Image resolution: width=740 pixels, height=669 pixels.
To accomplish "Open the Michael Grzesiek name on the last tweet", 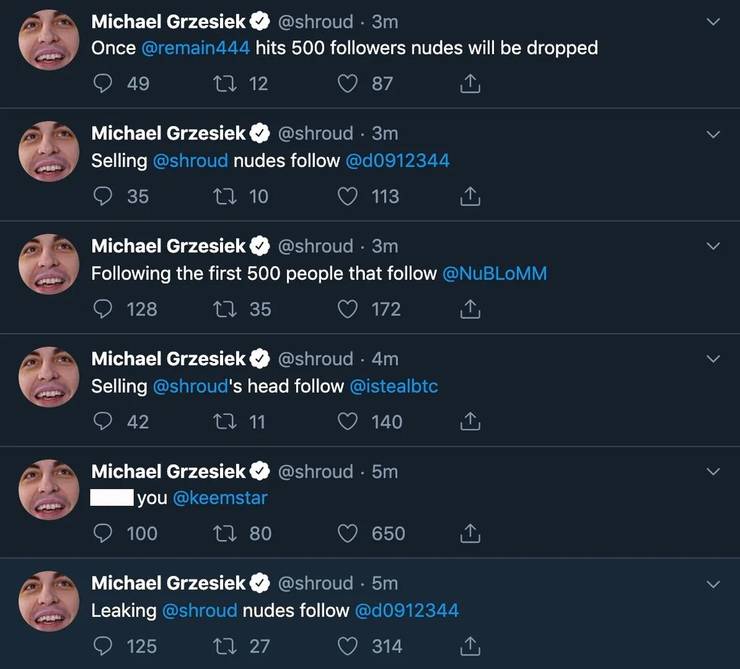I will [x=168, y=583].
